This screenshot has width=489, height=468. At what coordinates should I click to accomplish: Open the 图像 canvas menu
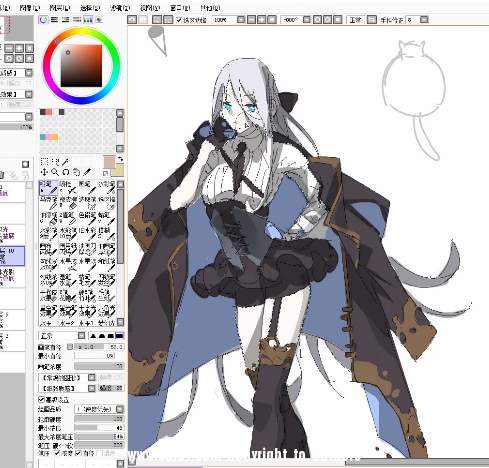(x=29, y=7)
